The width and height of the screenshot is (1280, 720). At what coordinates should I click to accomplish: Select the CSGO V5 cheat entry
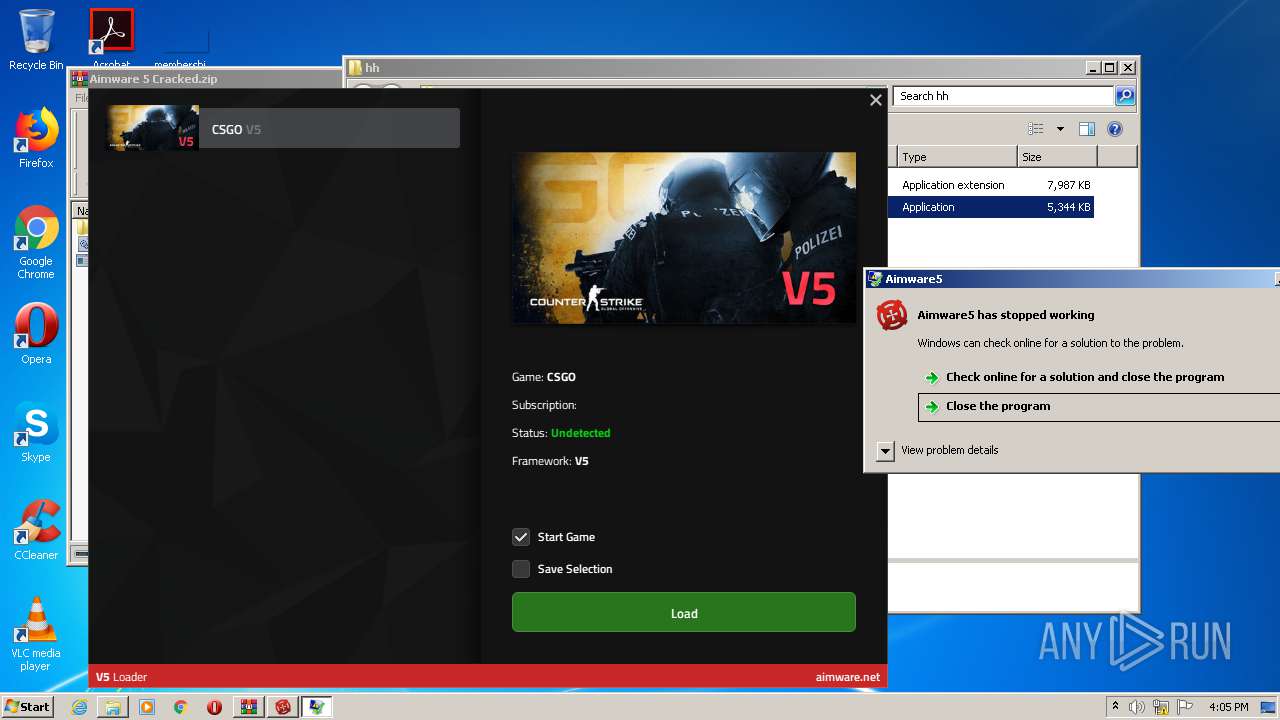click(283, 128)
